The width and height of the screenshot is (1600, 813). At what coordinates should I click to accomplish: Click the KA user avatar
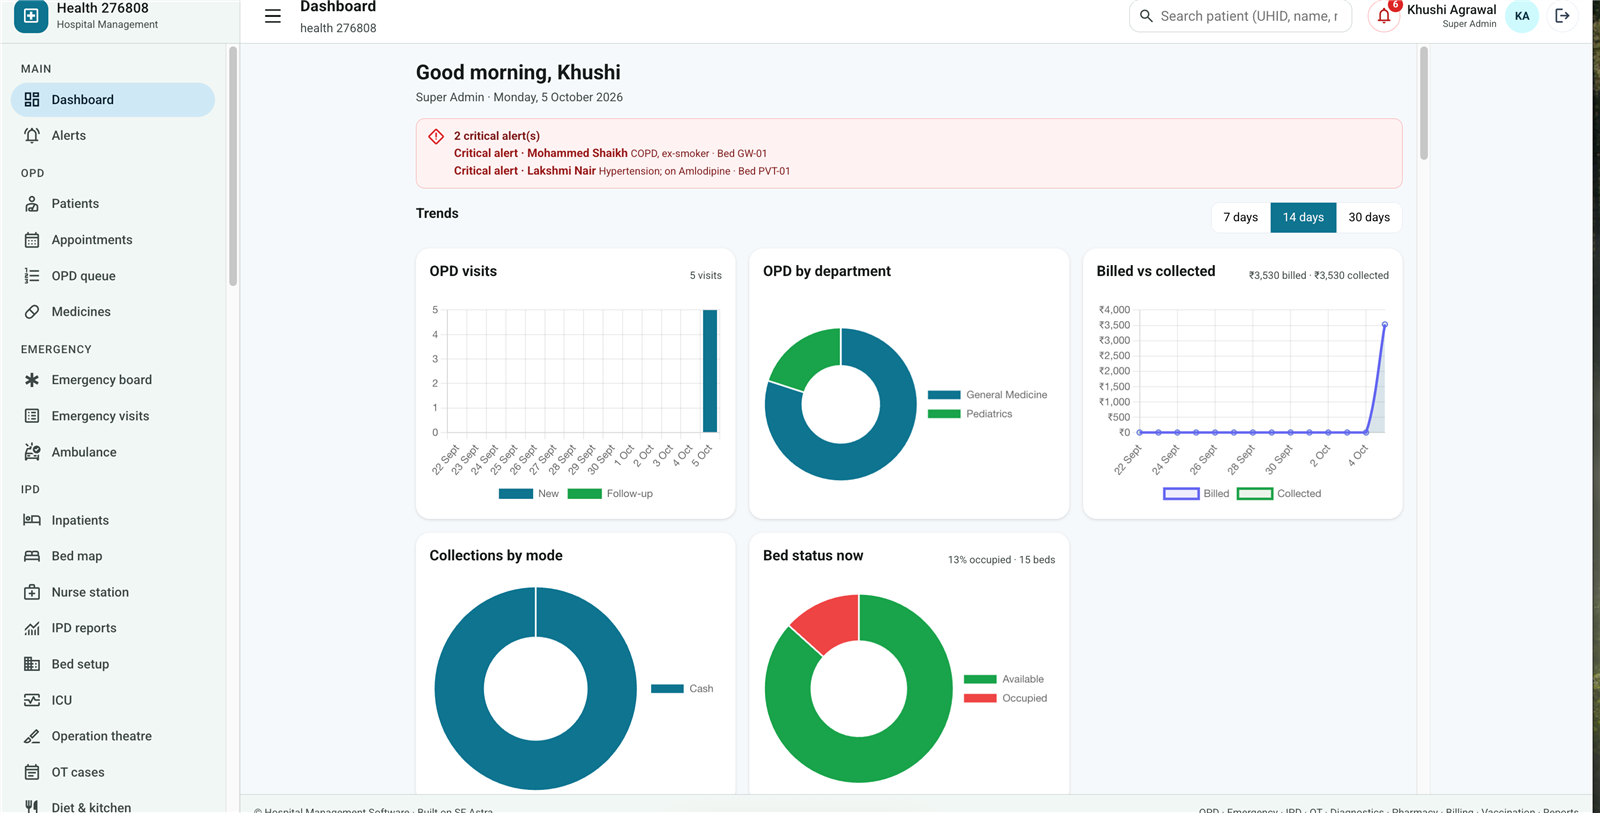click(x=1522, y=16)
